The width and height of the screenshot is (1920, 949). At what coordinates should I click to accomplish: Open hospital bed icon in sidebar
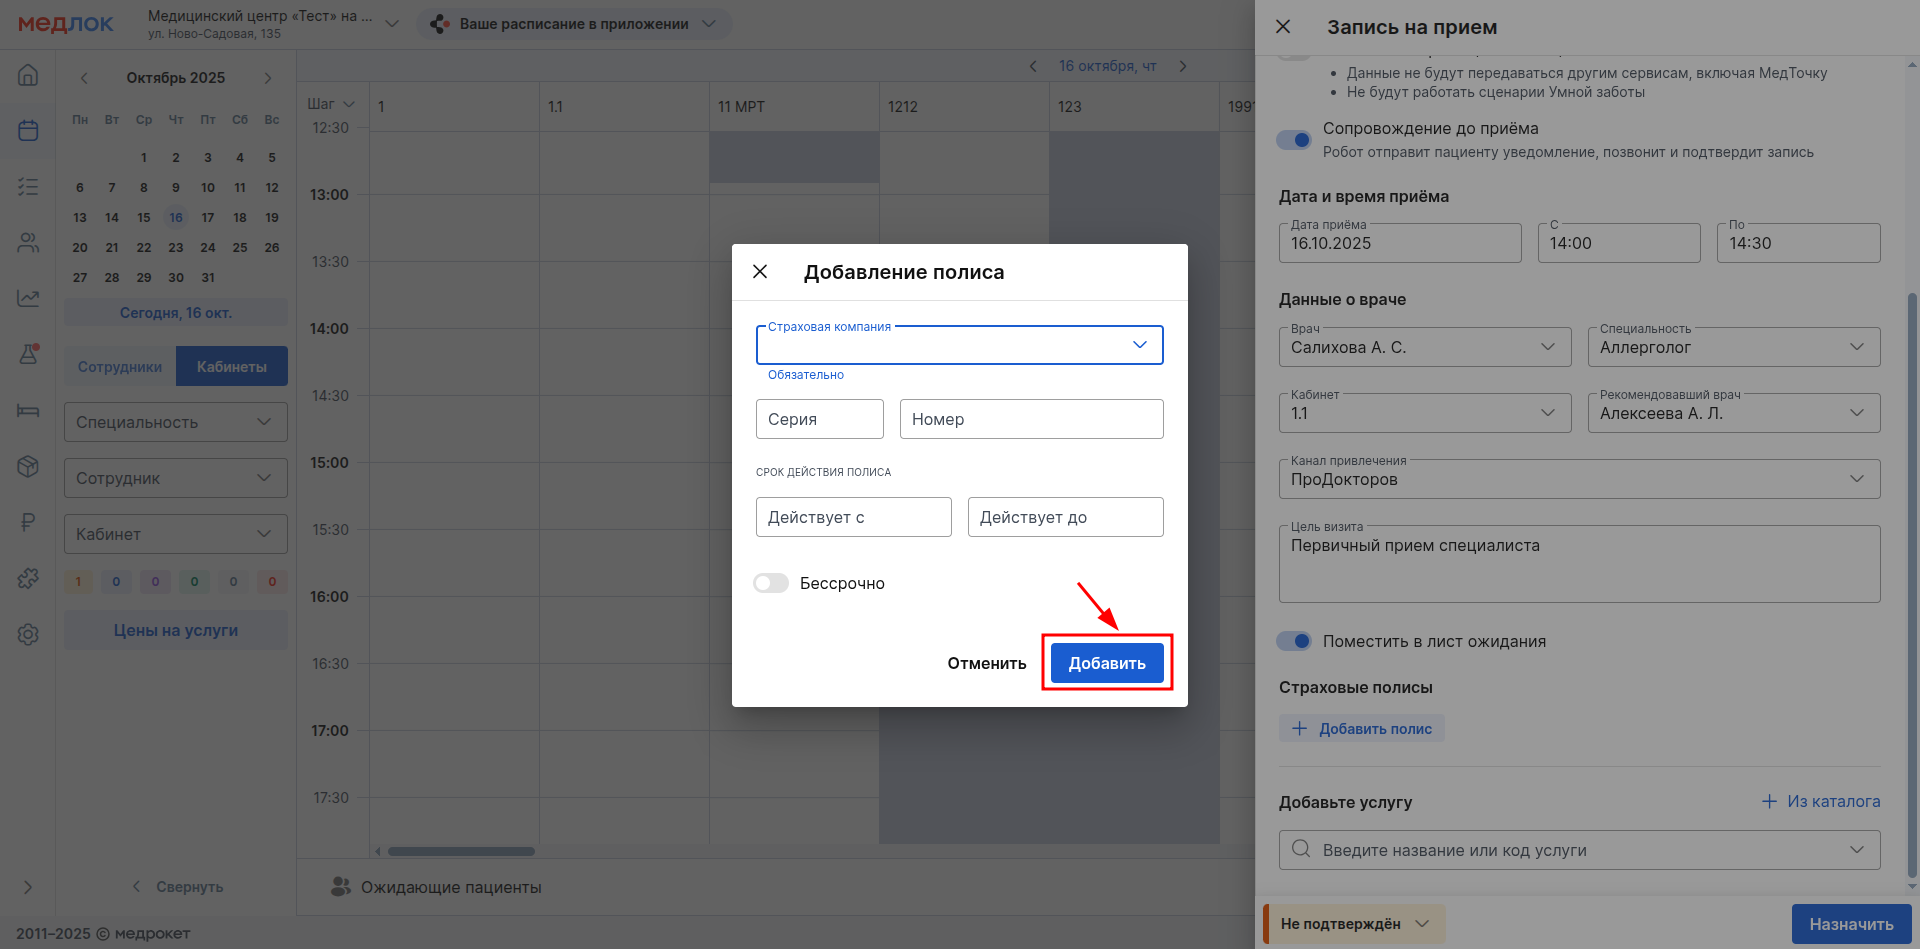[28, 410]
